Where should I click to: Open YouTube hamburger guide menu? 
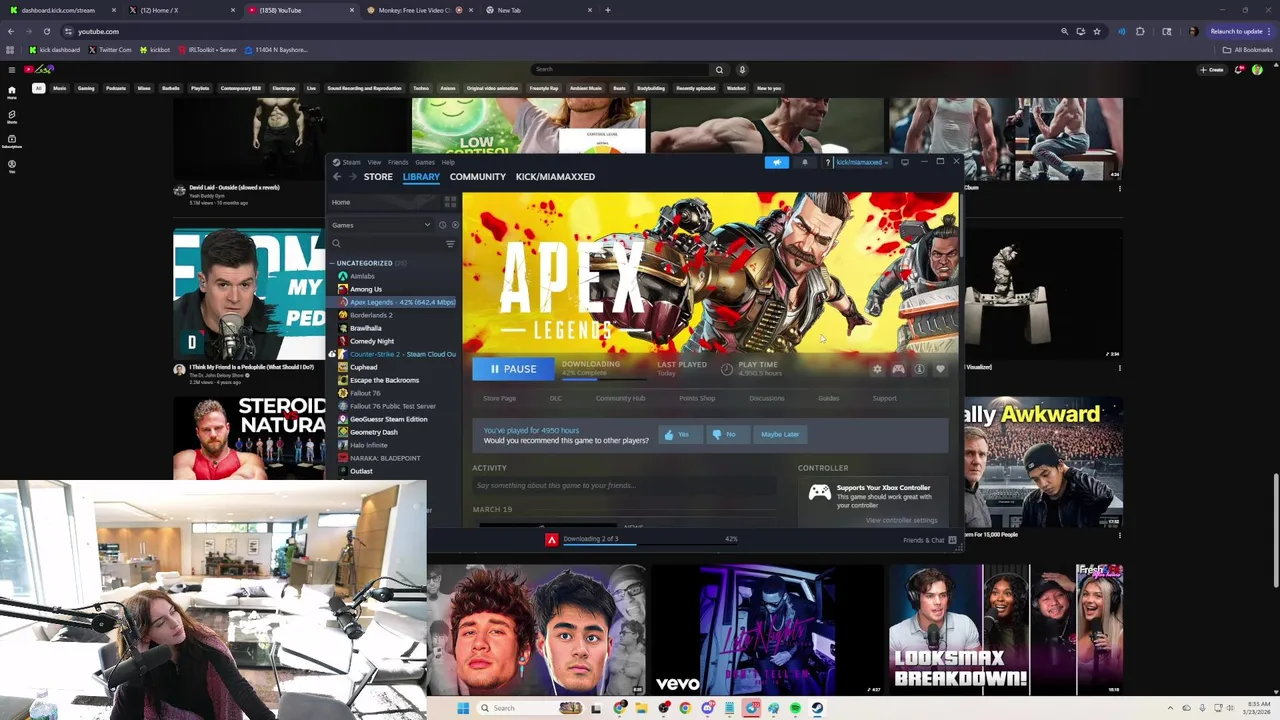pos(12,69)
